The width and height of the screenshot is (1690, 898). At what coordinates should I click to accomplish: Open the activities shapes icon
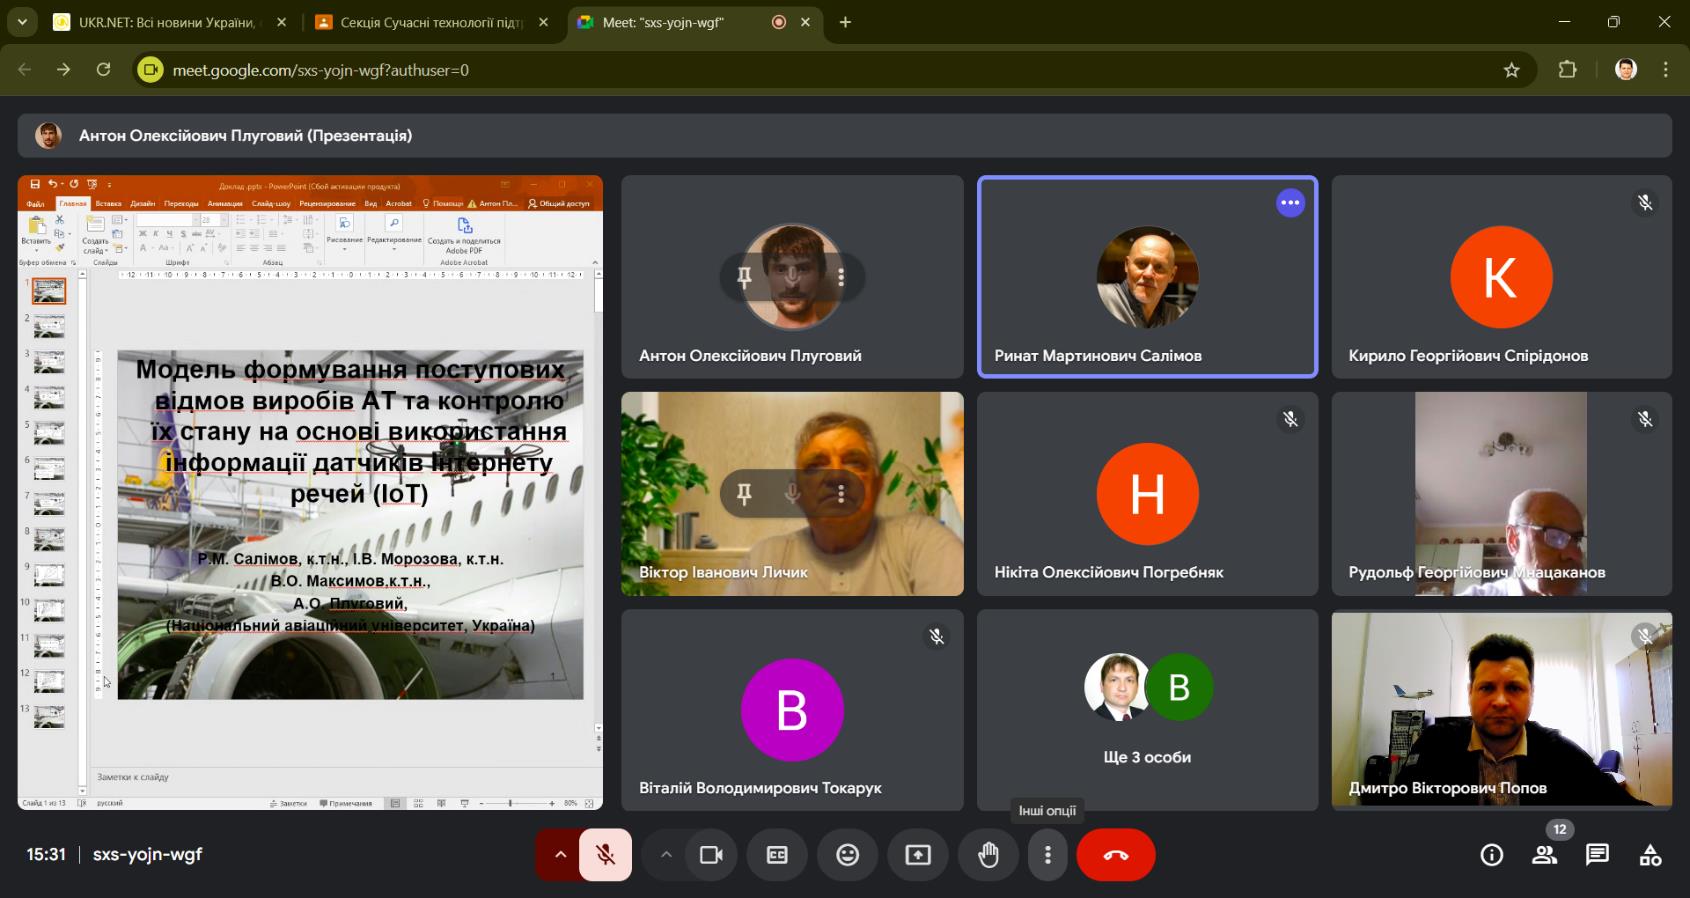point(1650,855)
